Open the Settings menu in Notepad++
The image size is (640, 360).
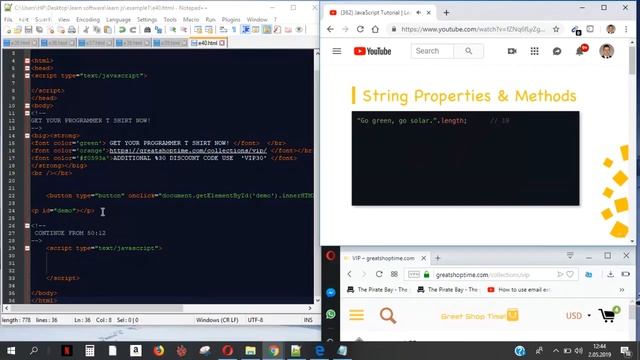[147, 20]
